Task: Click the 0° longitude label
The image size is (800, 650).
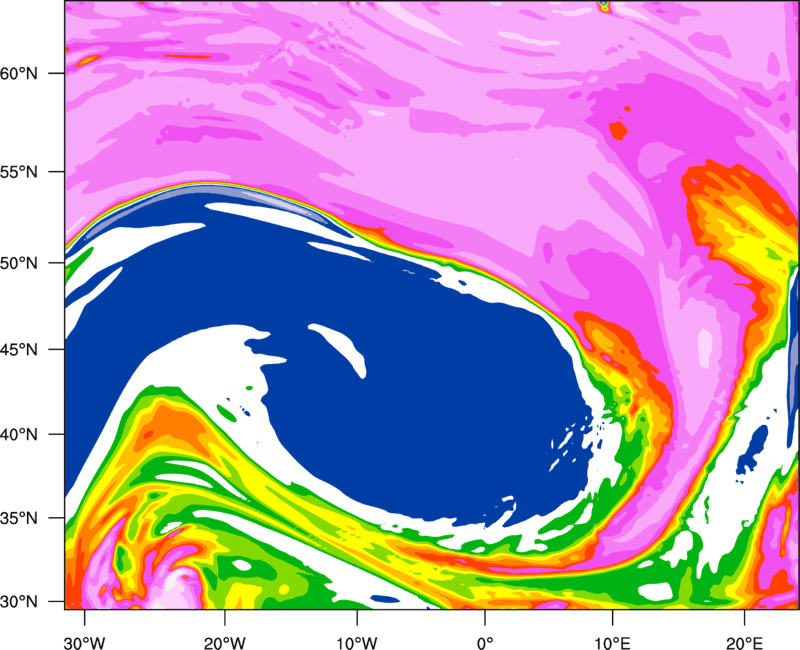Action: pos(485,643)
